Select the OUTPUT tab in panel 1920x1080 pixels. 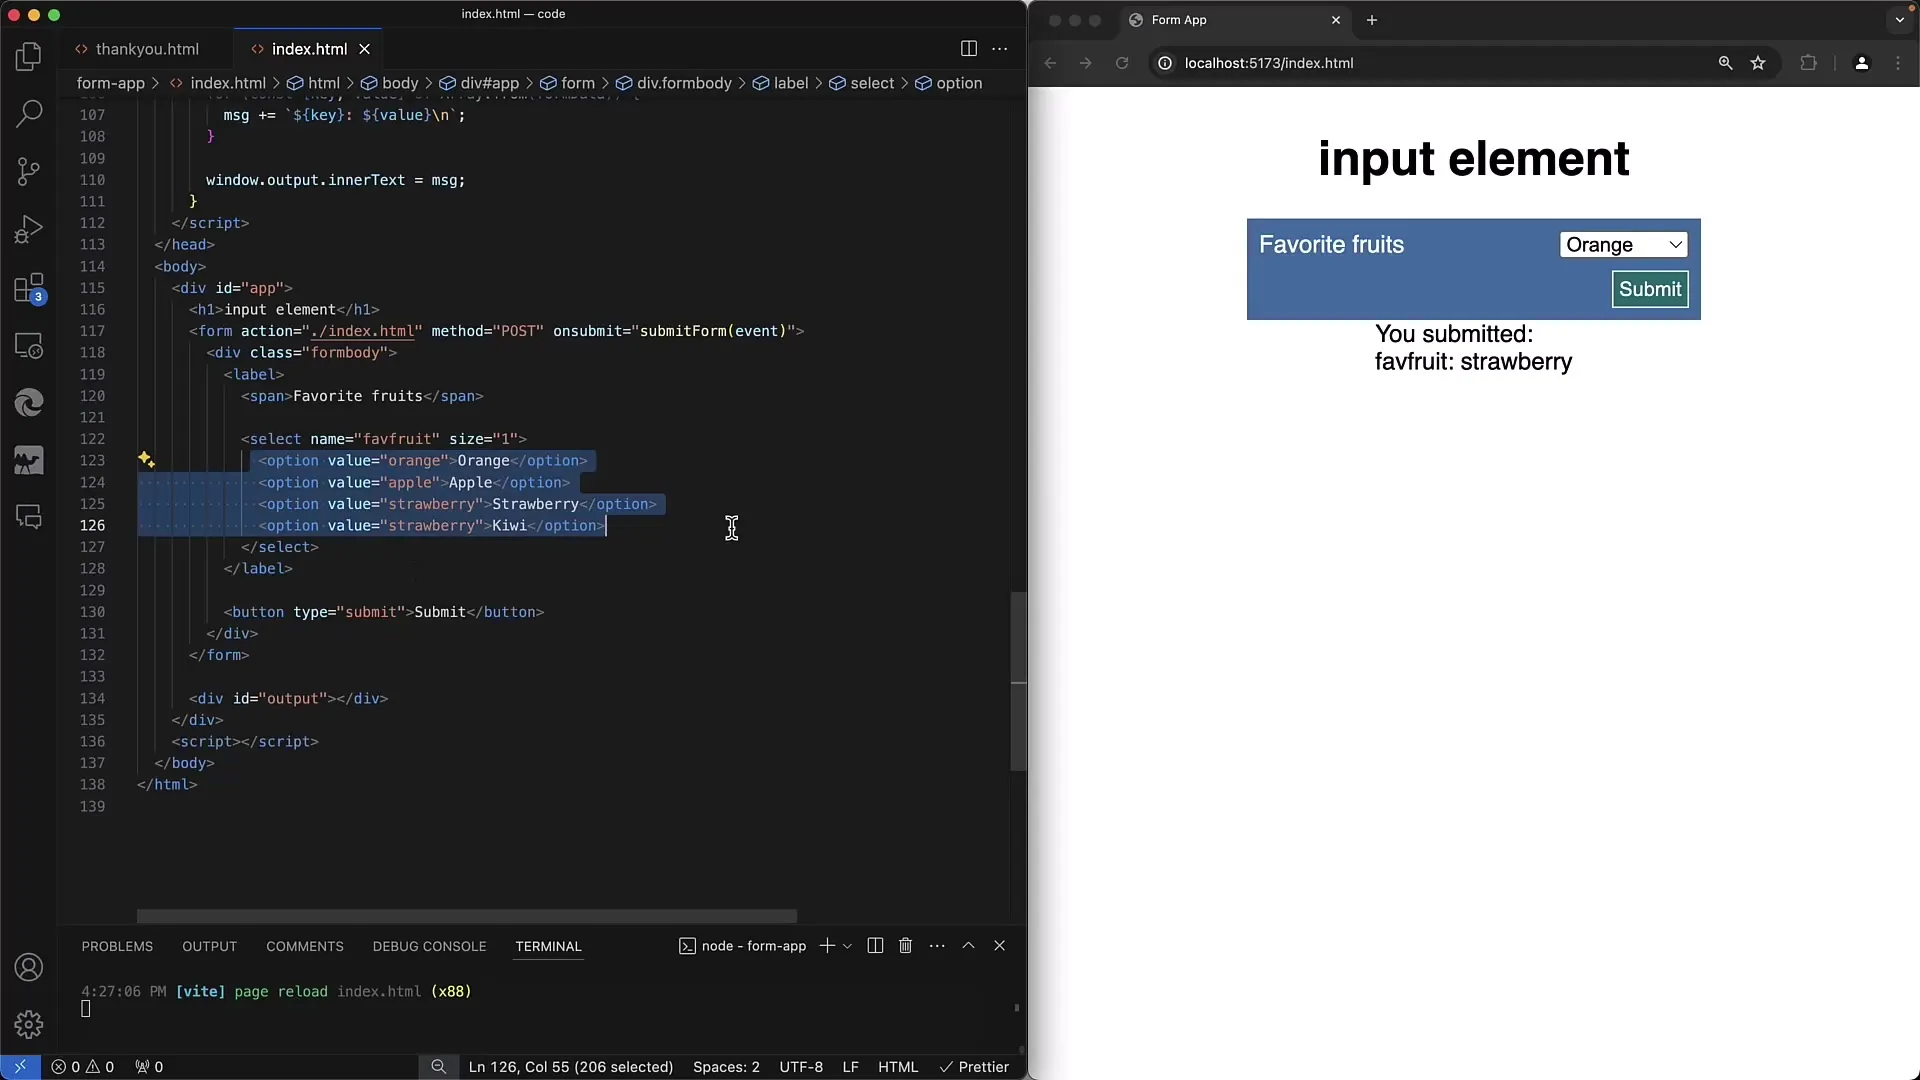208,945
